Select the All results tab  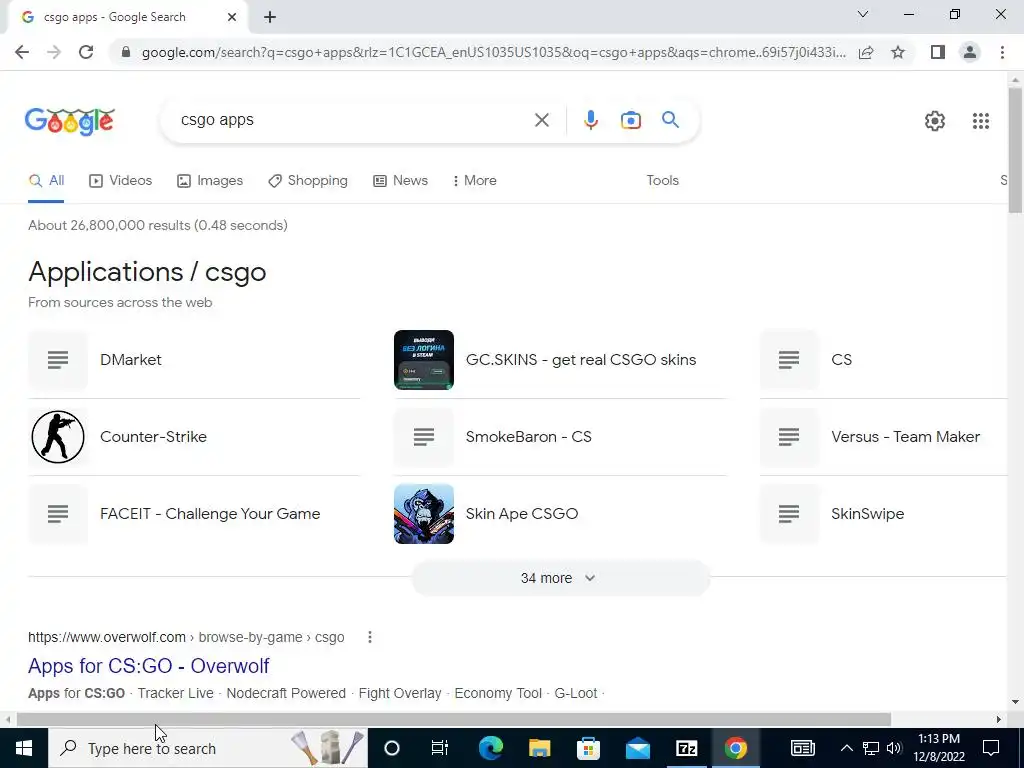(x=46, y=181)
